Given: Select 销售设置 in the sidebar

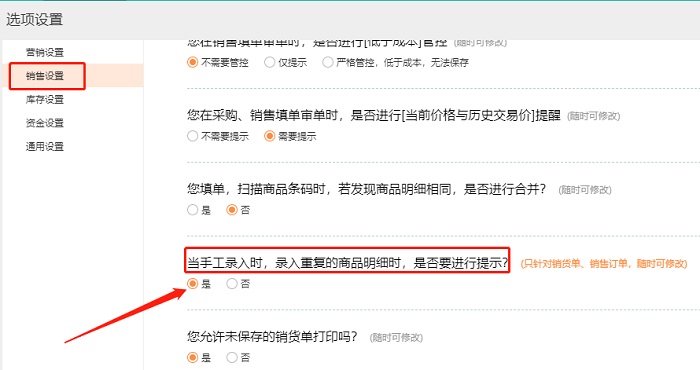Looking at the screenshot, I should (45, 76).
